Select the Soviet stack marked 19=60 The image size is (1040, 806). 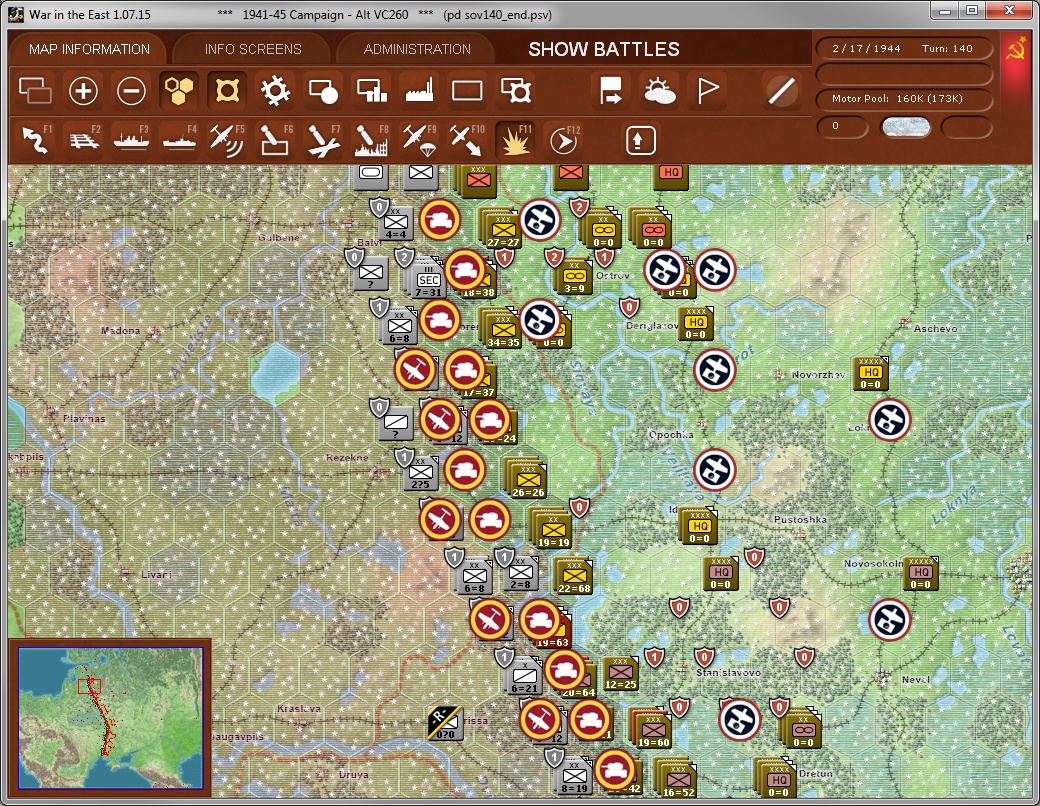pyautogui.click(x=653, y=730)
